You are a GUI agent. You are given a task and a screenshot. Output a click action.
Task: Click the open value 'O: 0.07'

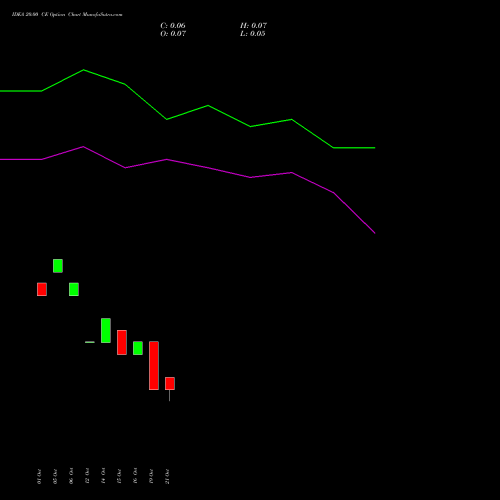click(173, 34)
